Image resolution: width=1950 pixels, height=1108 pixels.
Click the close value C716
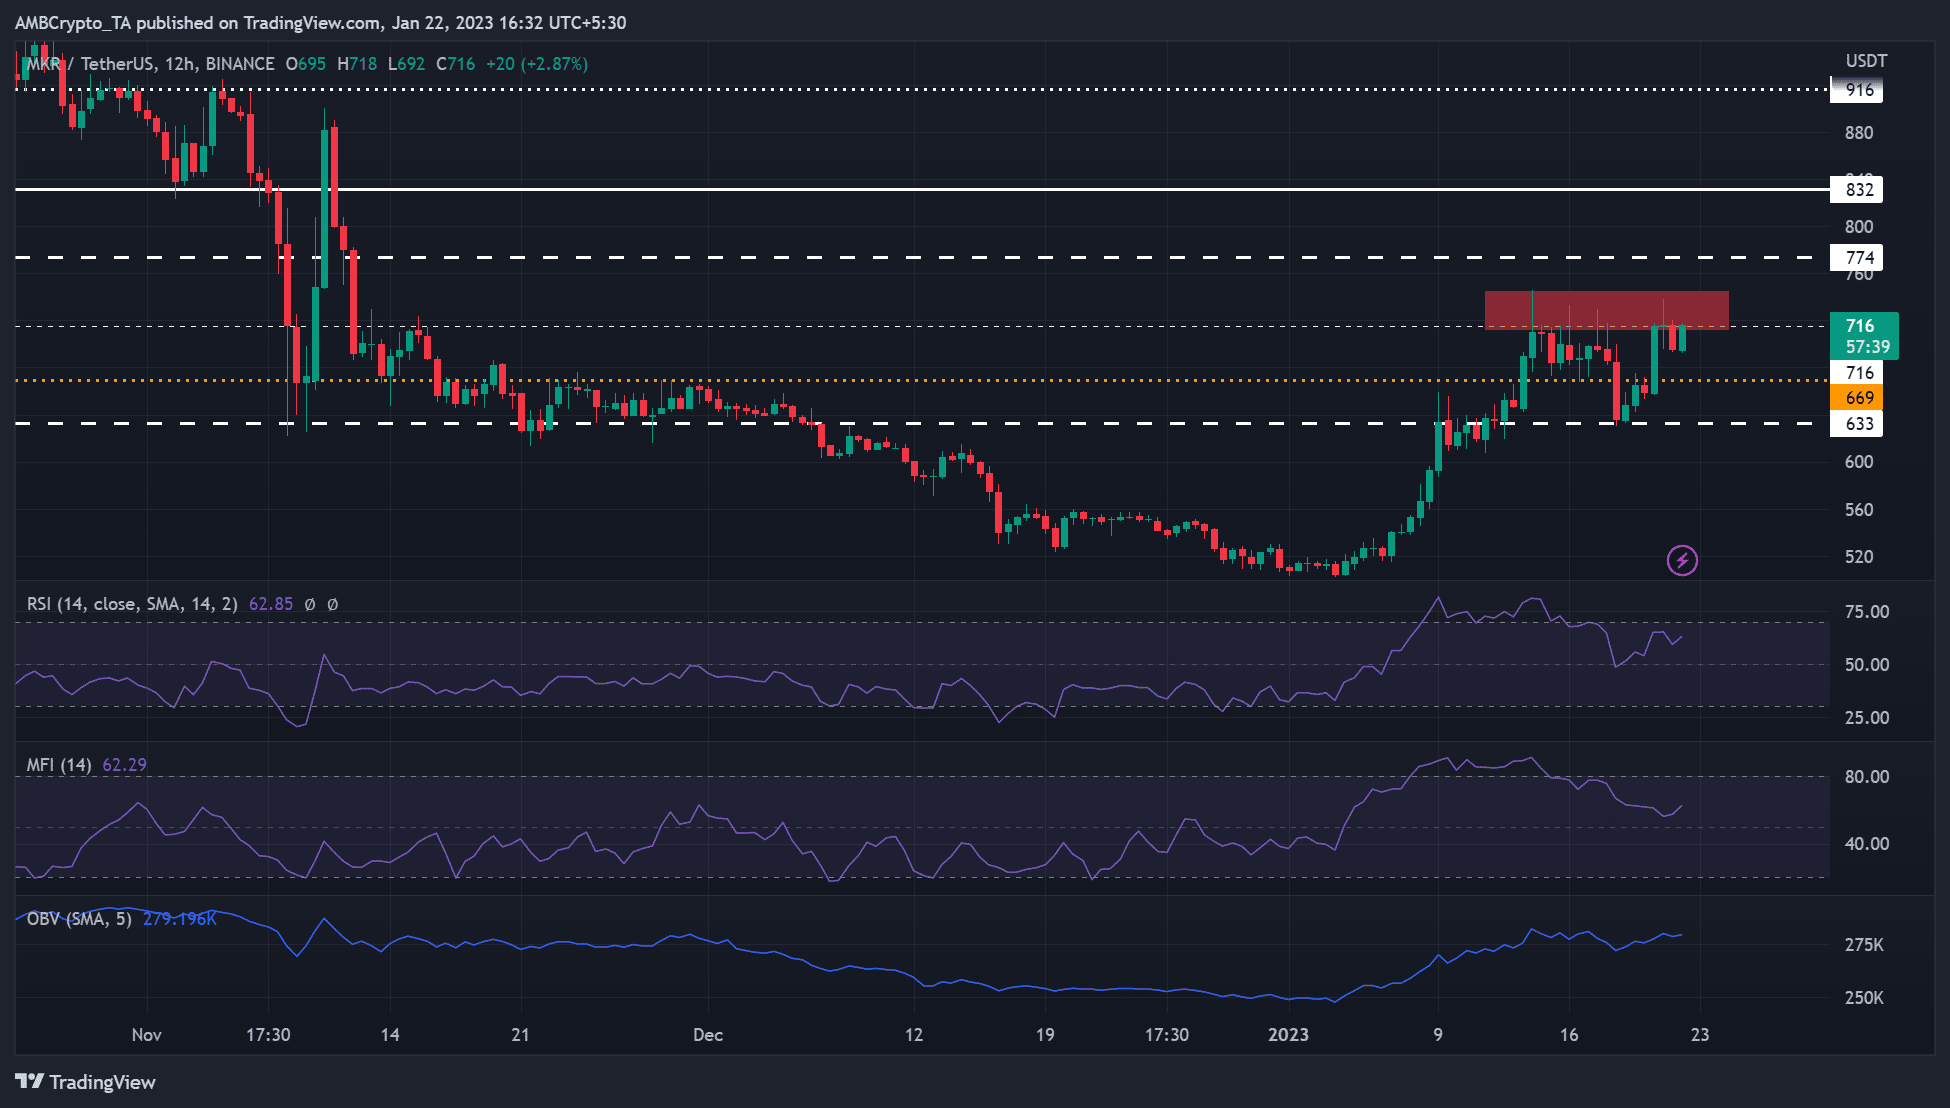[456, 64]
